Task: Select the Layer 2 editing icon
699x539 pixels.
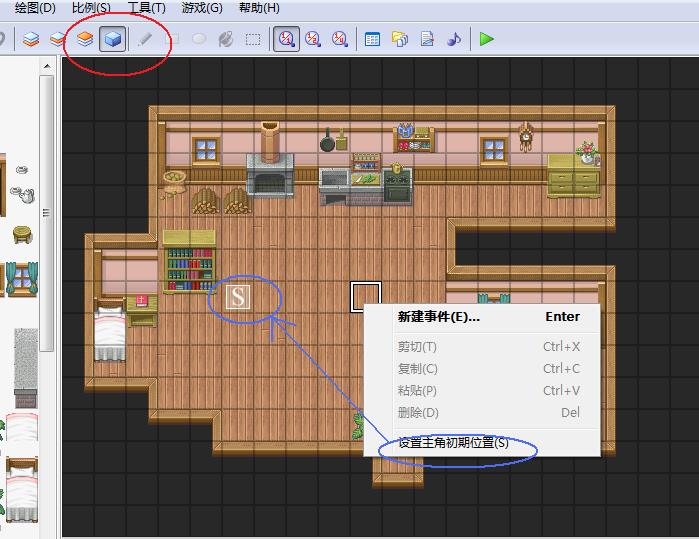Action: point(58,39)
